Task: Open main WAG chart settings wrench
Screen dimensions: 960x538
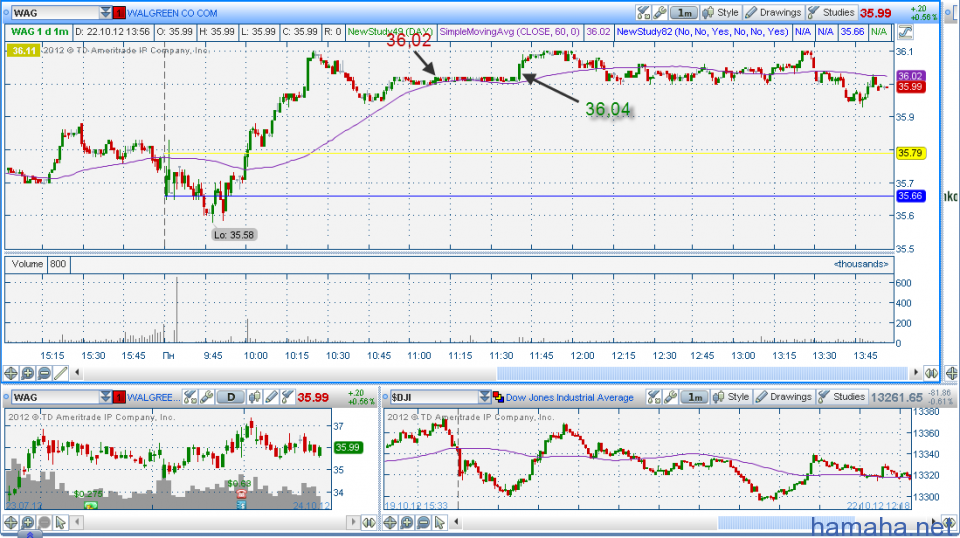Action: coord(659,12)
